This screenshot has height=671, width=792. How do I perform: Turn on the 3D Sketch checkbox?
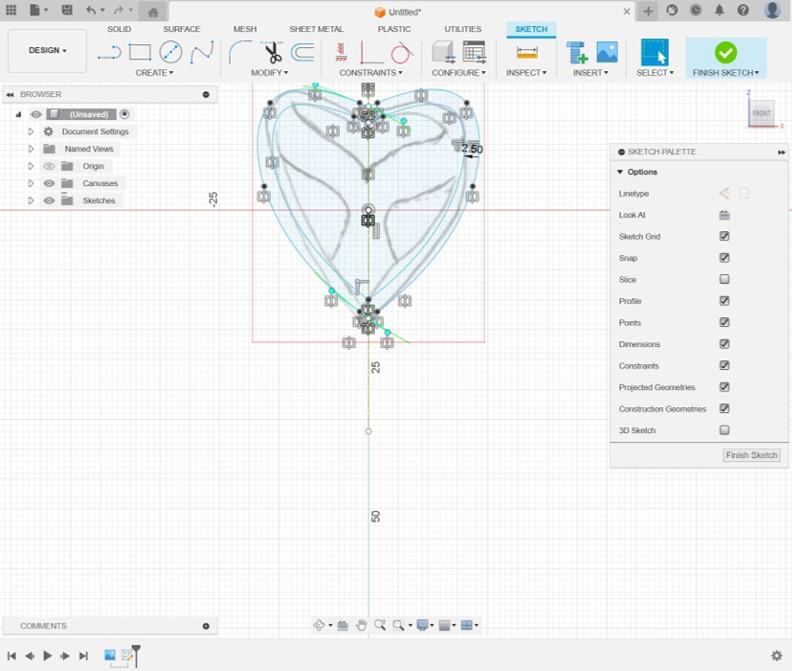coord(724,430)
